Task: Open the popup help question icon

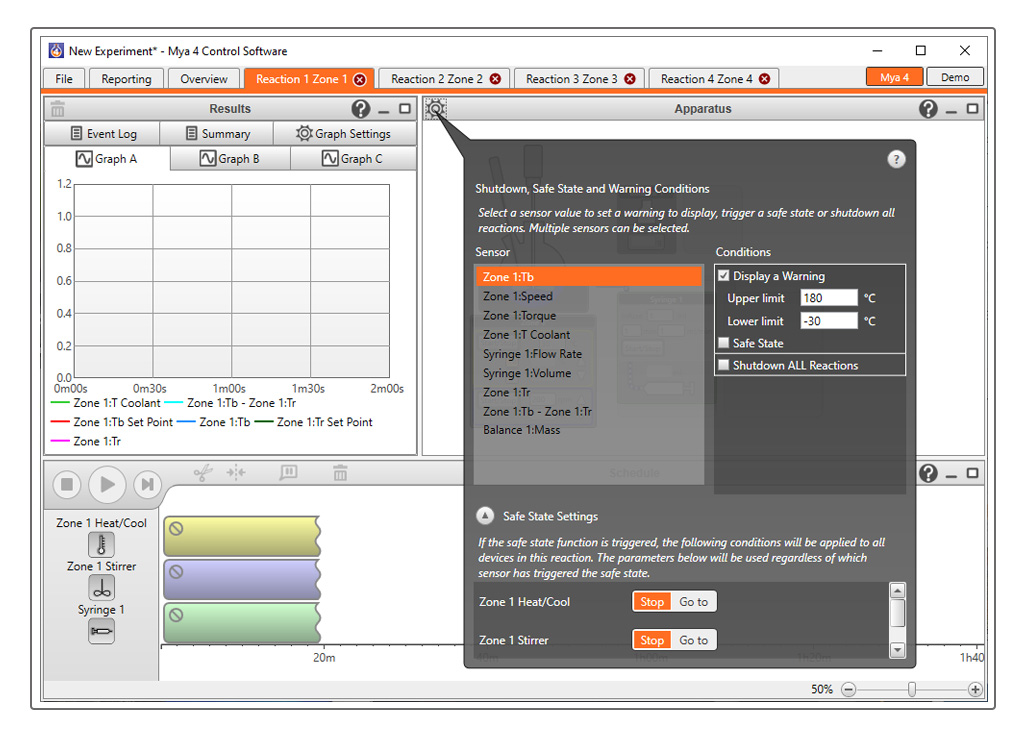Action: (x=896, y=159)
